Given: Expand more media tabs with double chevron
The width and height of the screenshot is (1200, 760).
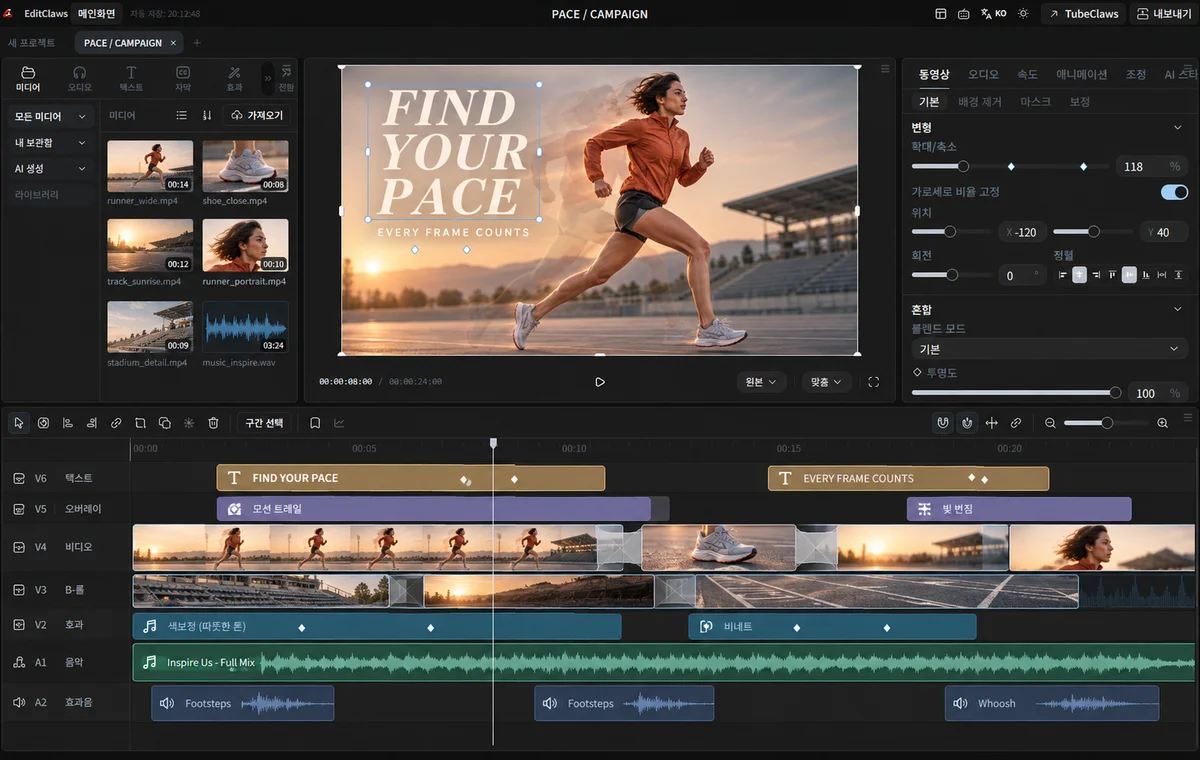Looking at the screenshot, I should point(267,78).
